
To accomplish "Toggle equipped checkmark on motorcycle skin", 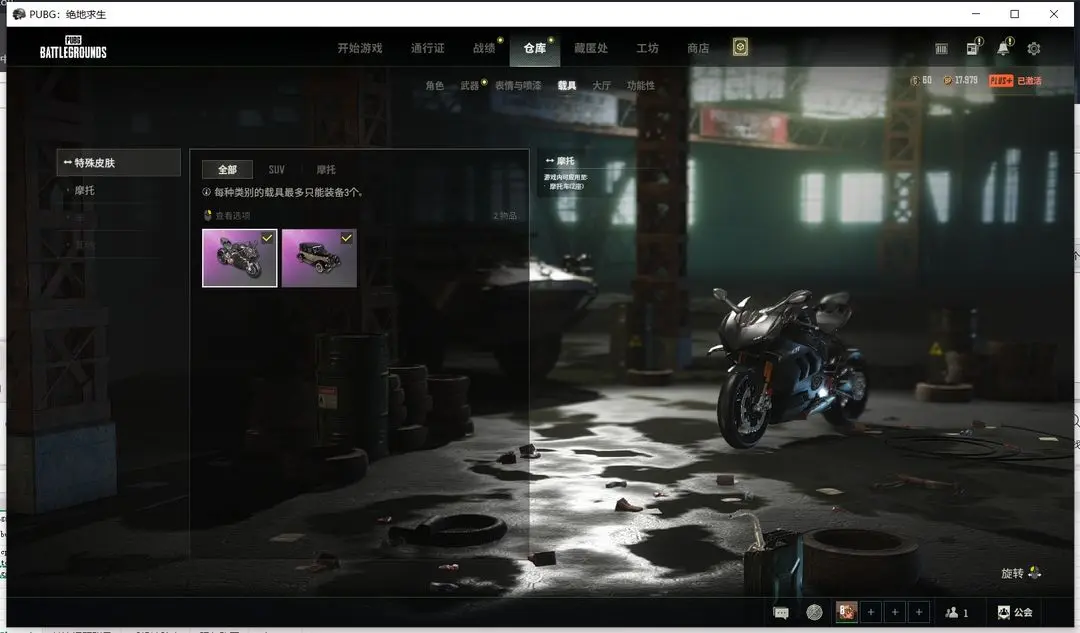I will click(267, 238).
